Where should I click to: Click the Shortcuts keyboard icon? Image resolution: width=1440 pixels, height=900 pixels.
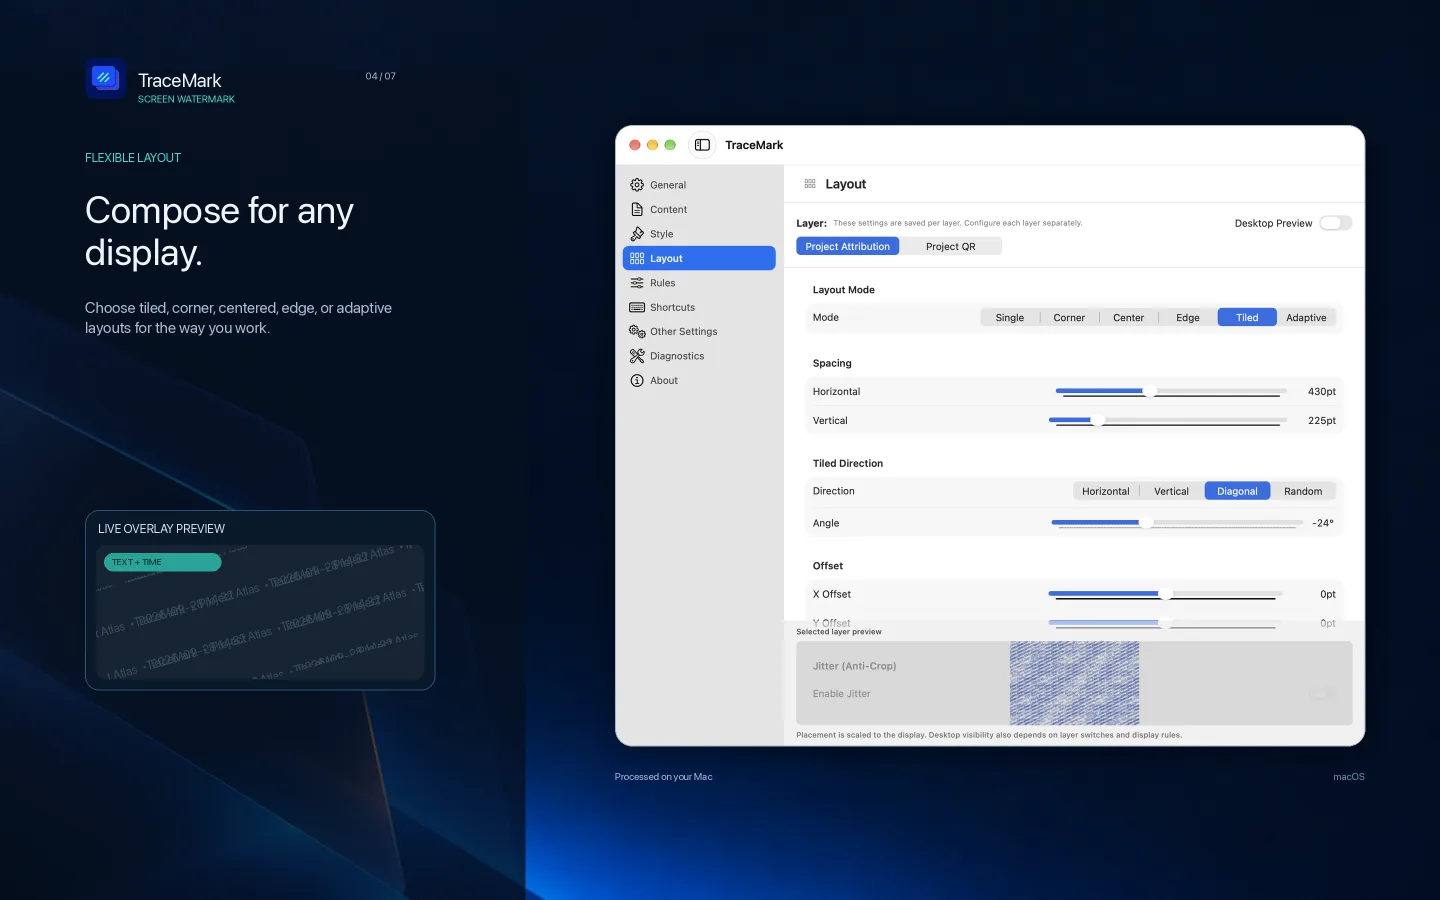click(637, 307)
